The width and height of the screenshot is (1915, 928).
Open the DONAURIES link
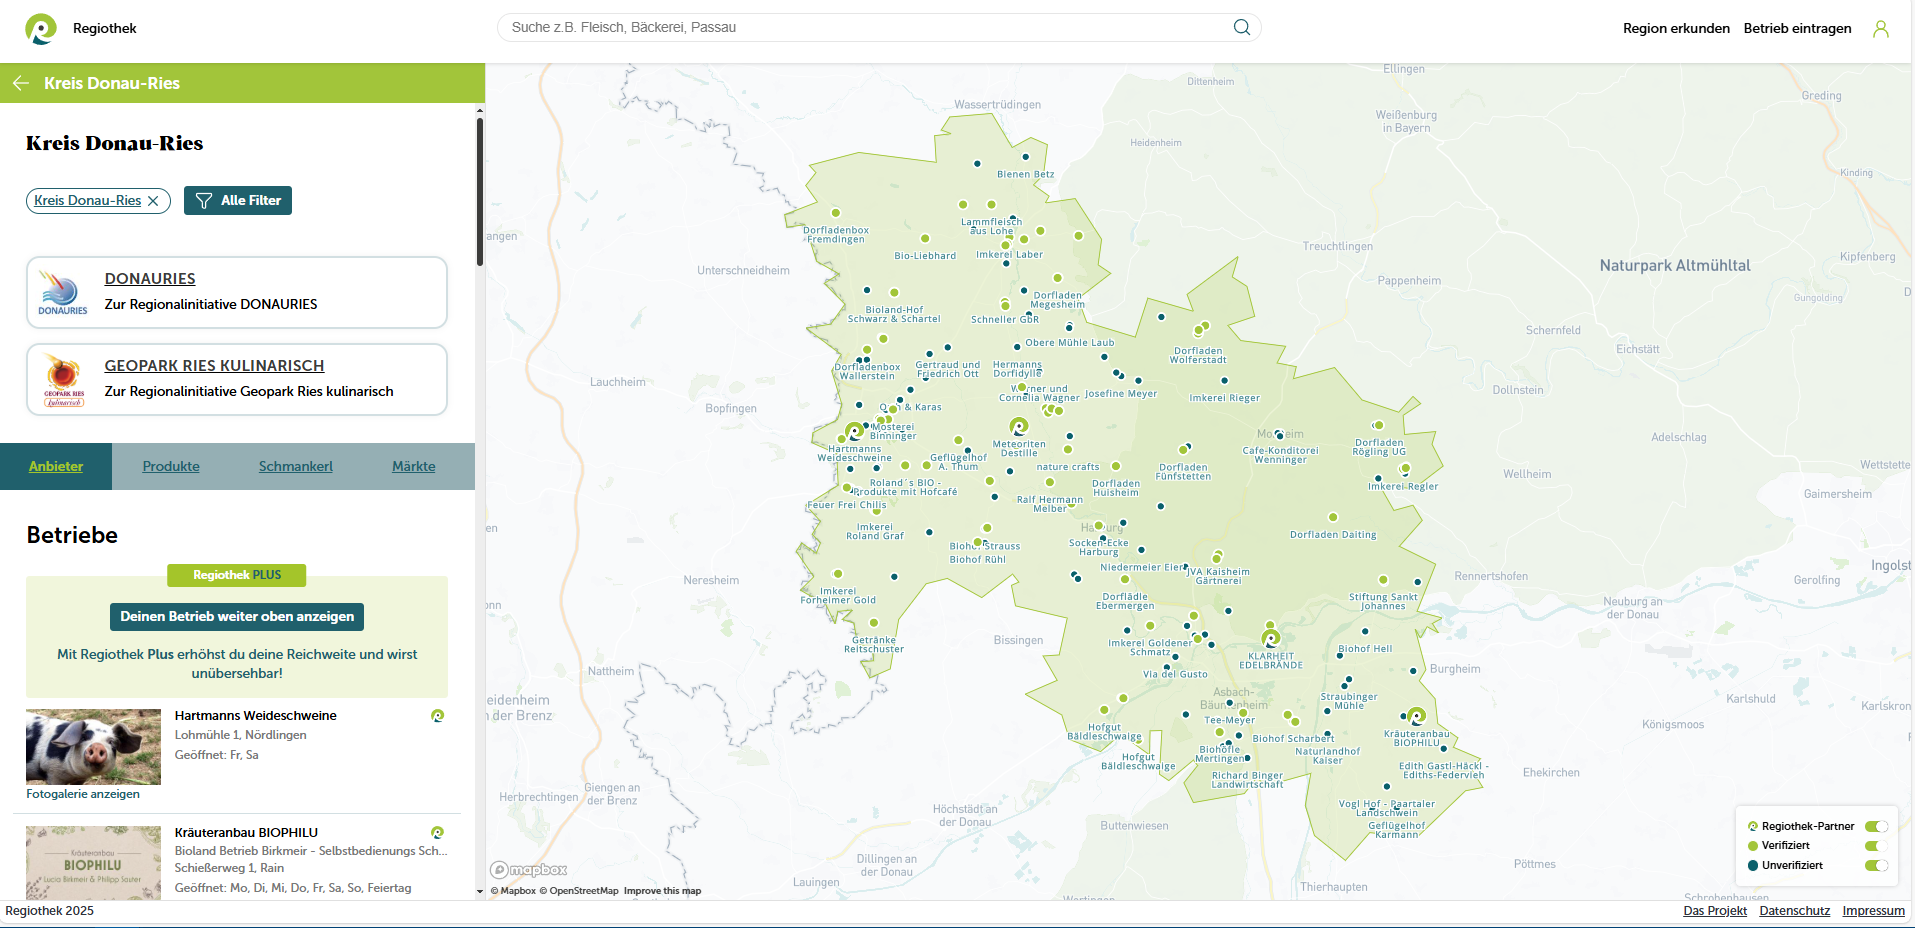point(150,279)
